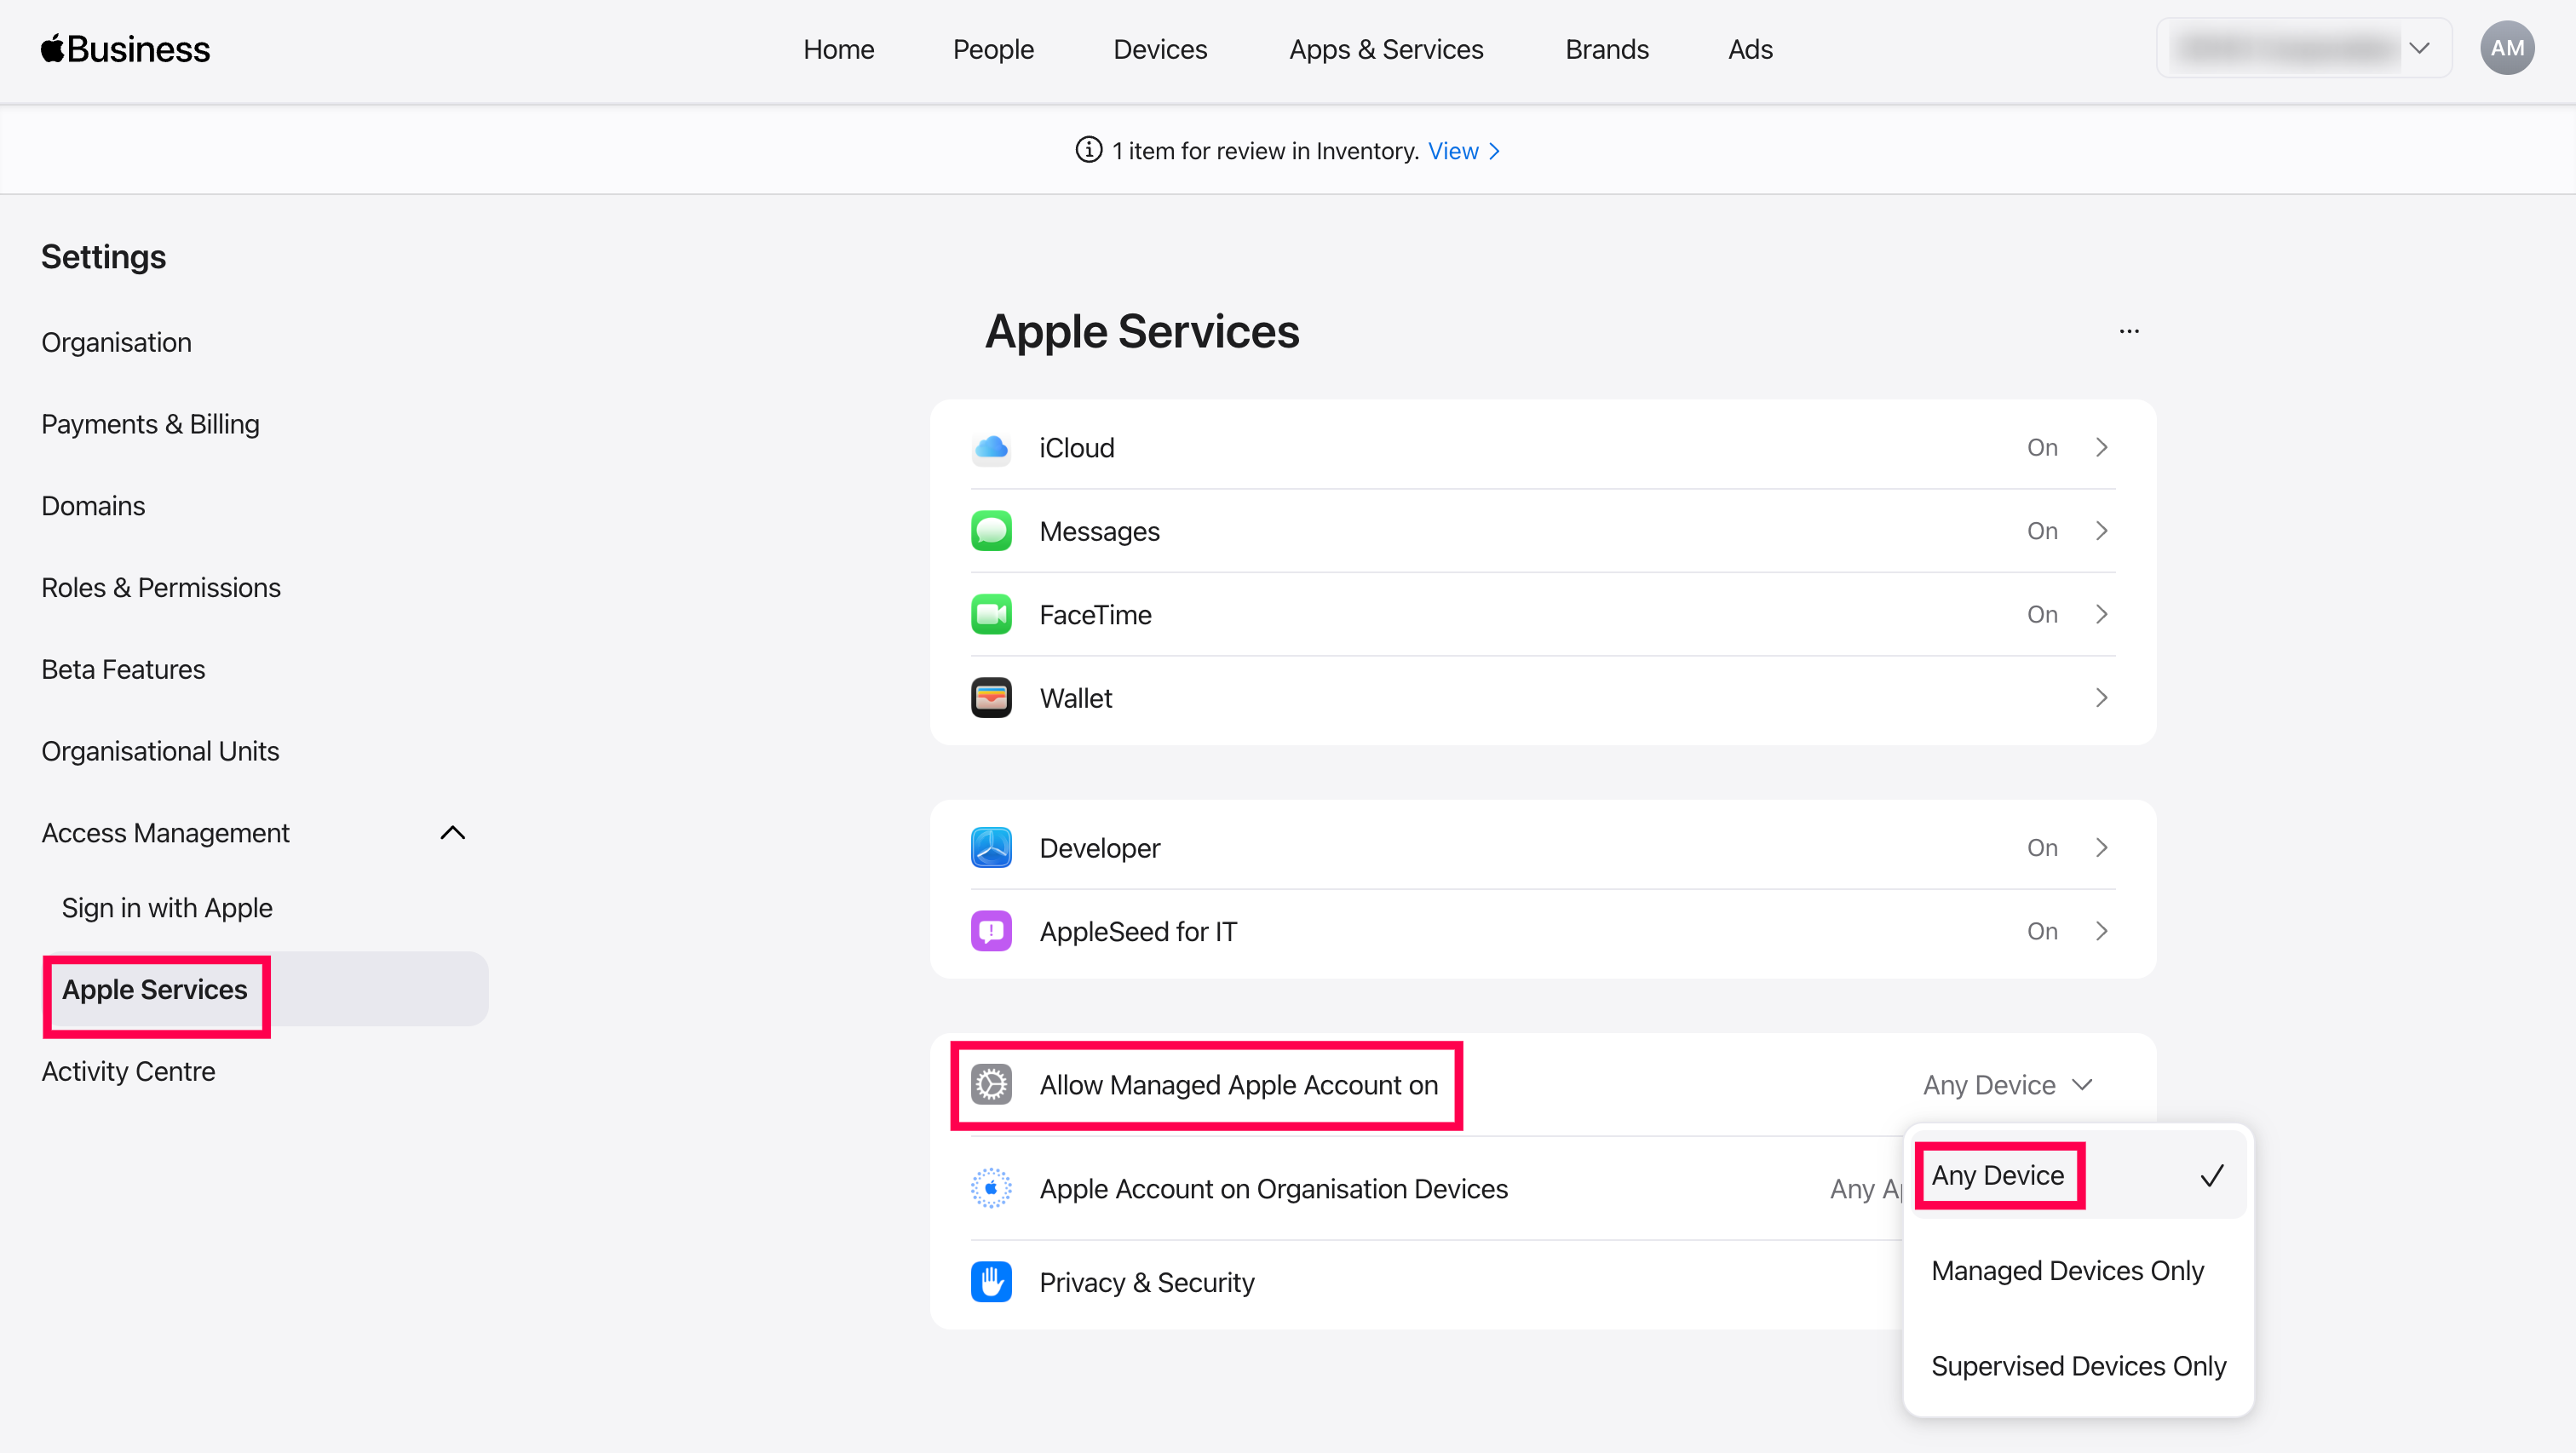Click the Developer row label
This screenshot has width=2576, height=1453.
tap(1099, 849)
